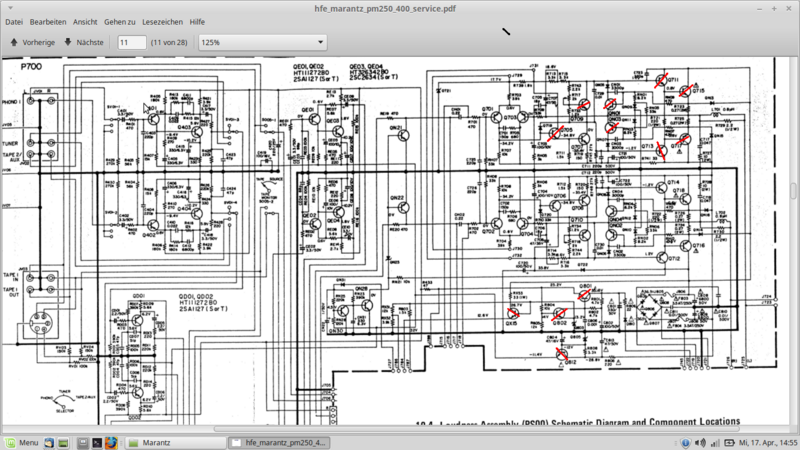The image size is (800, 450).
Task: Open the Lesezeichen menu
Action: coord(162,22)
